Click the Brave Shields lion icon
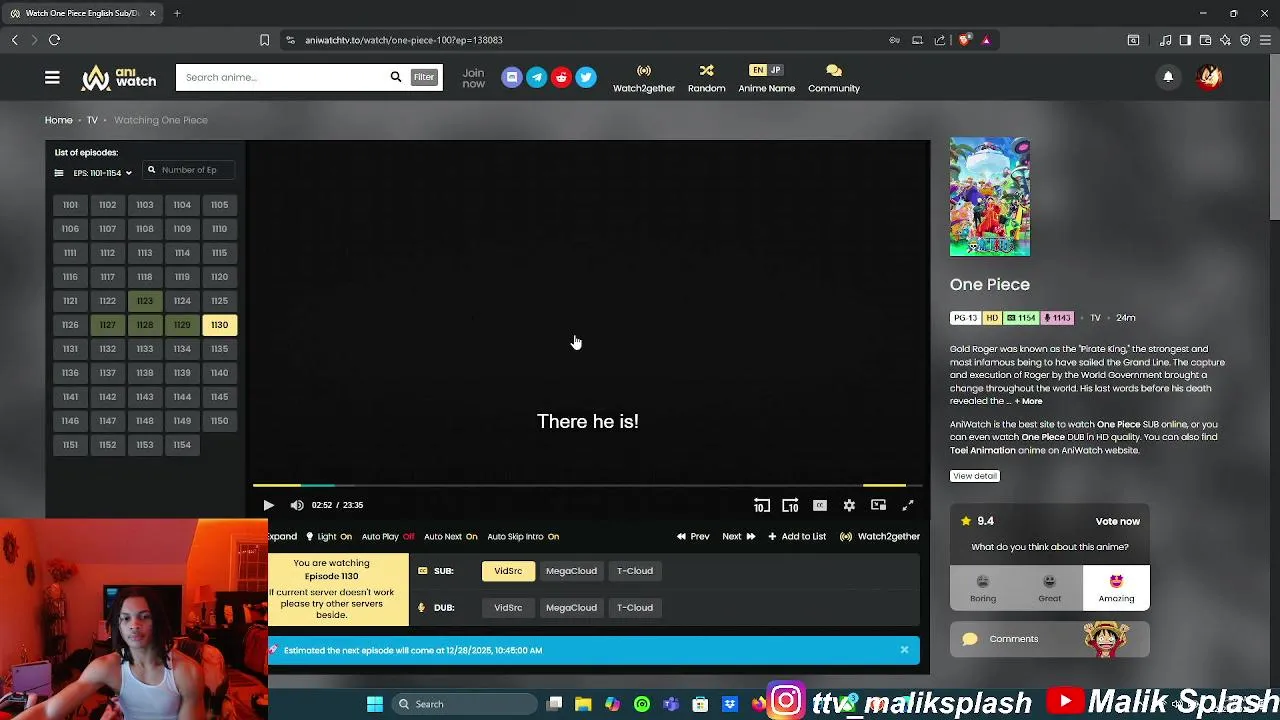 click(964, 40)
